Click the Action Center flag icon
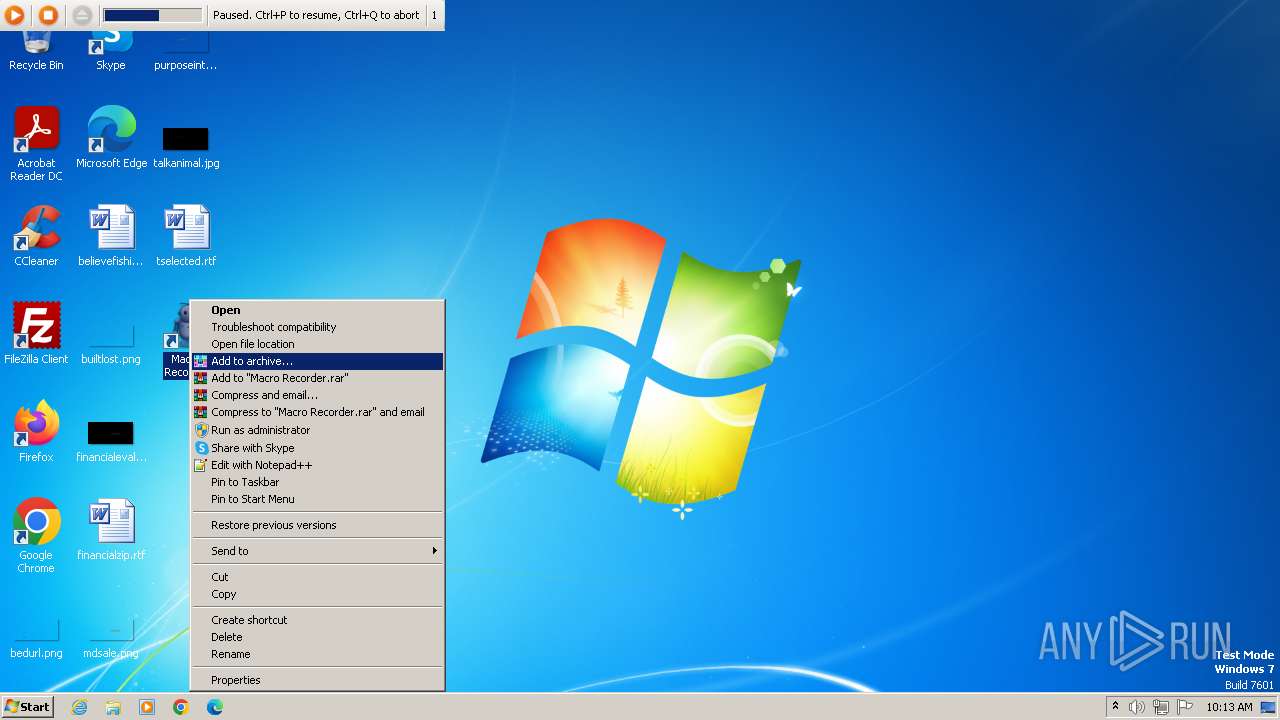Viewport: 1280px width, 720px height. [1185, 707]
